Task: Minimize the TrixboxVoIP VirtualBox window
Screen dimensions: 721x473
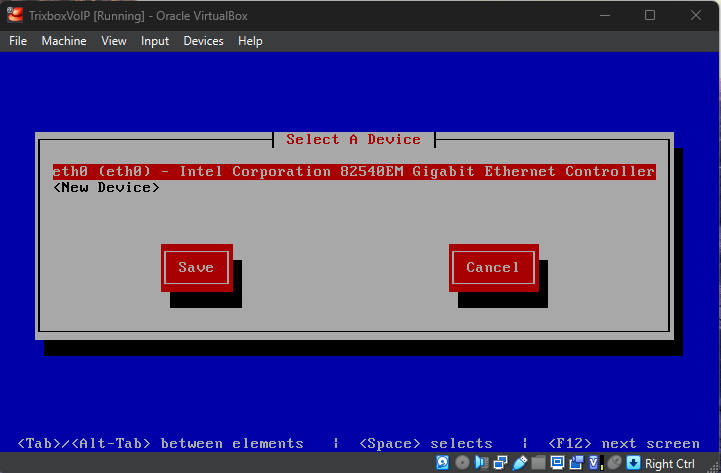Action: [605, 15]
